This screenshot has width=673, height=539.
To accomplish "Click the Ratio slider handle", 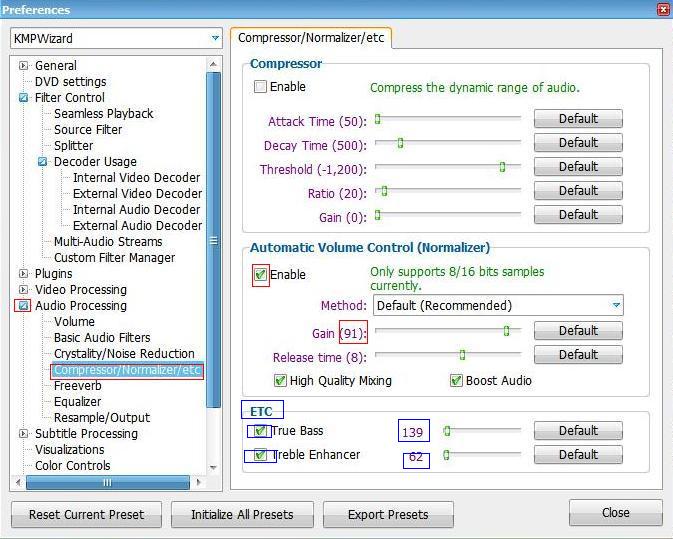I will [x=384, y=191].
